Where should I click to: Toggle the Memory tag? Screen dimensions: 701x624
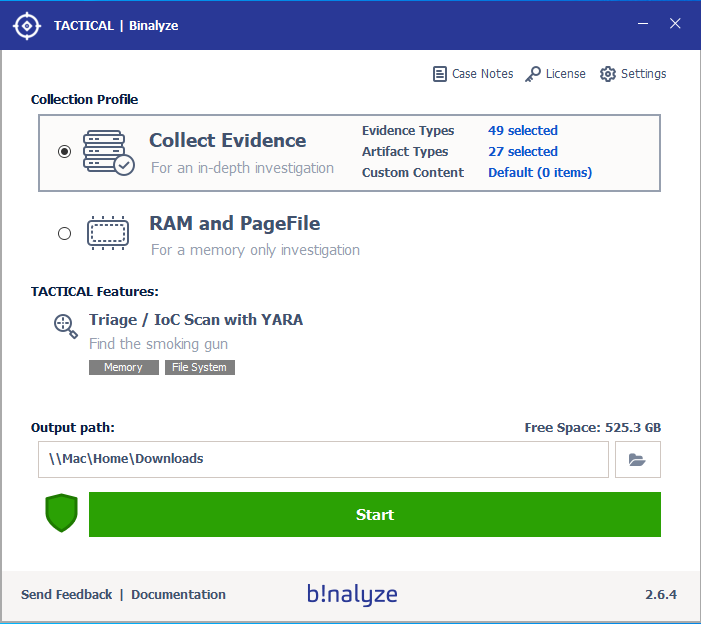click(x=123, y=367)
